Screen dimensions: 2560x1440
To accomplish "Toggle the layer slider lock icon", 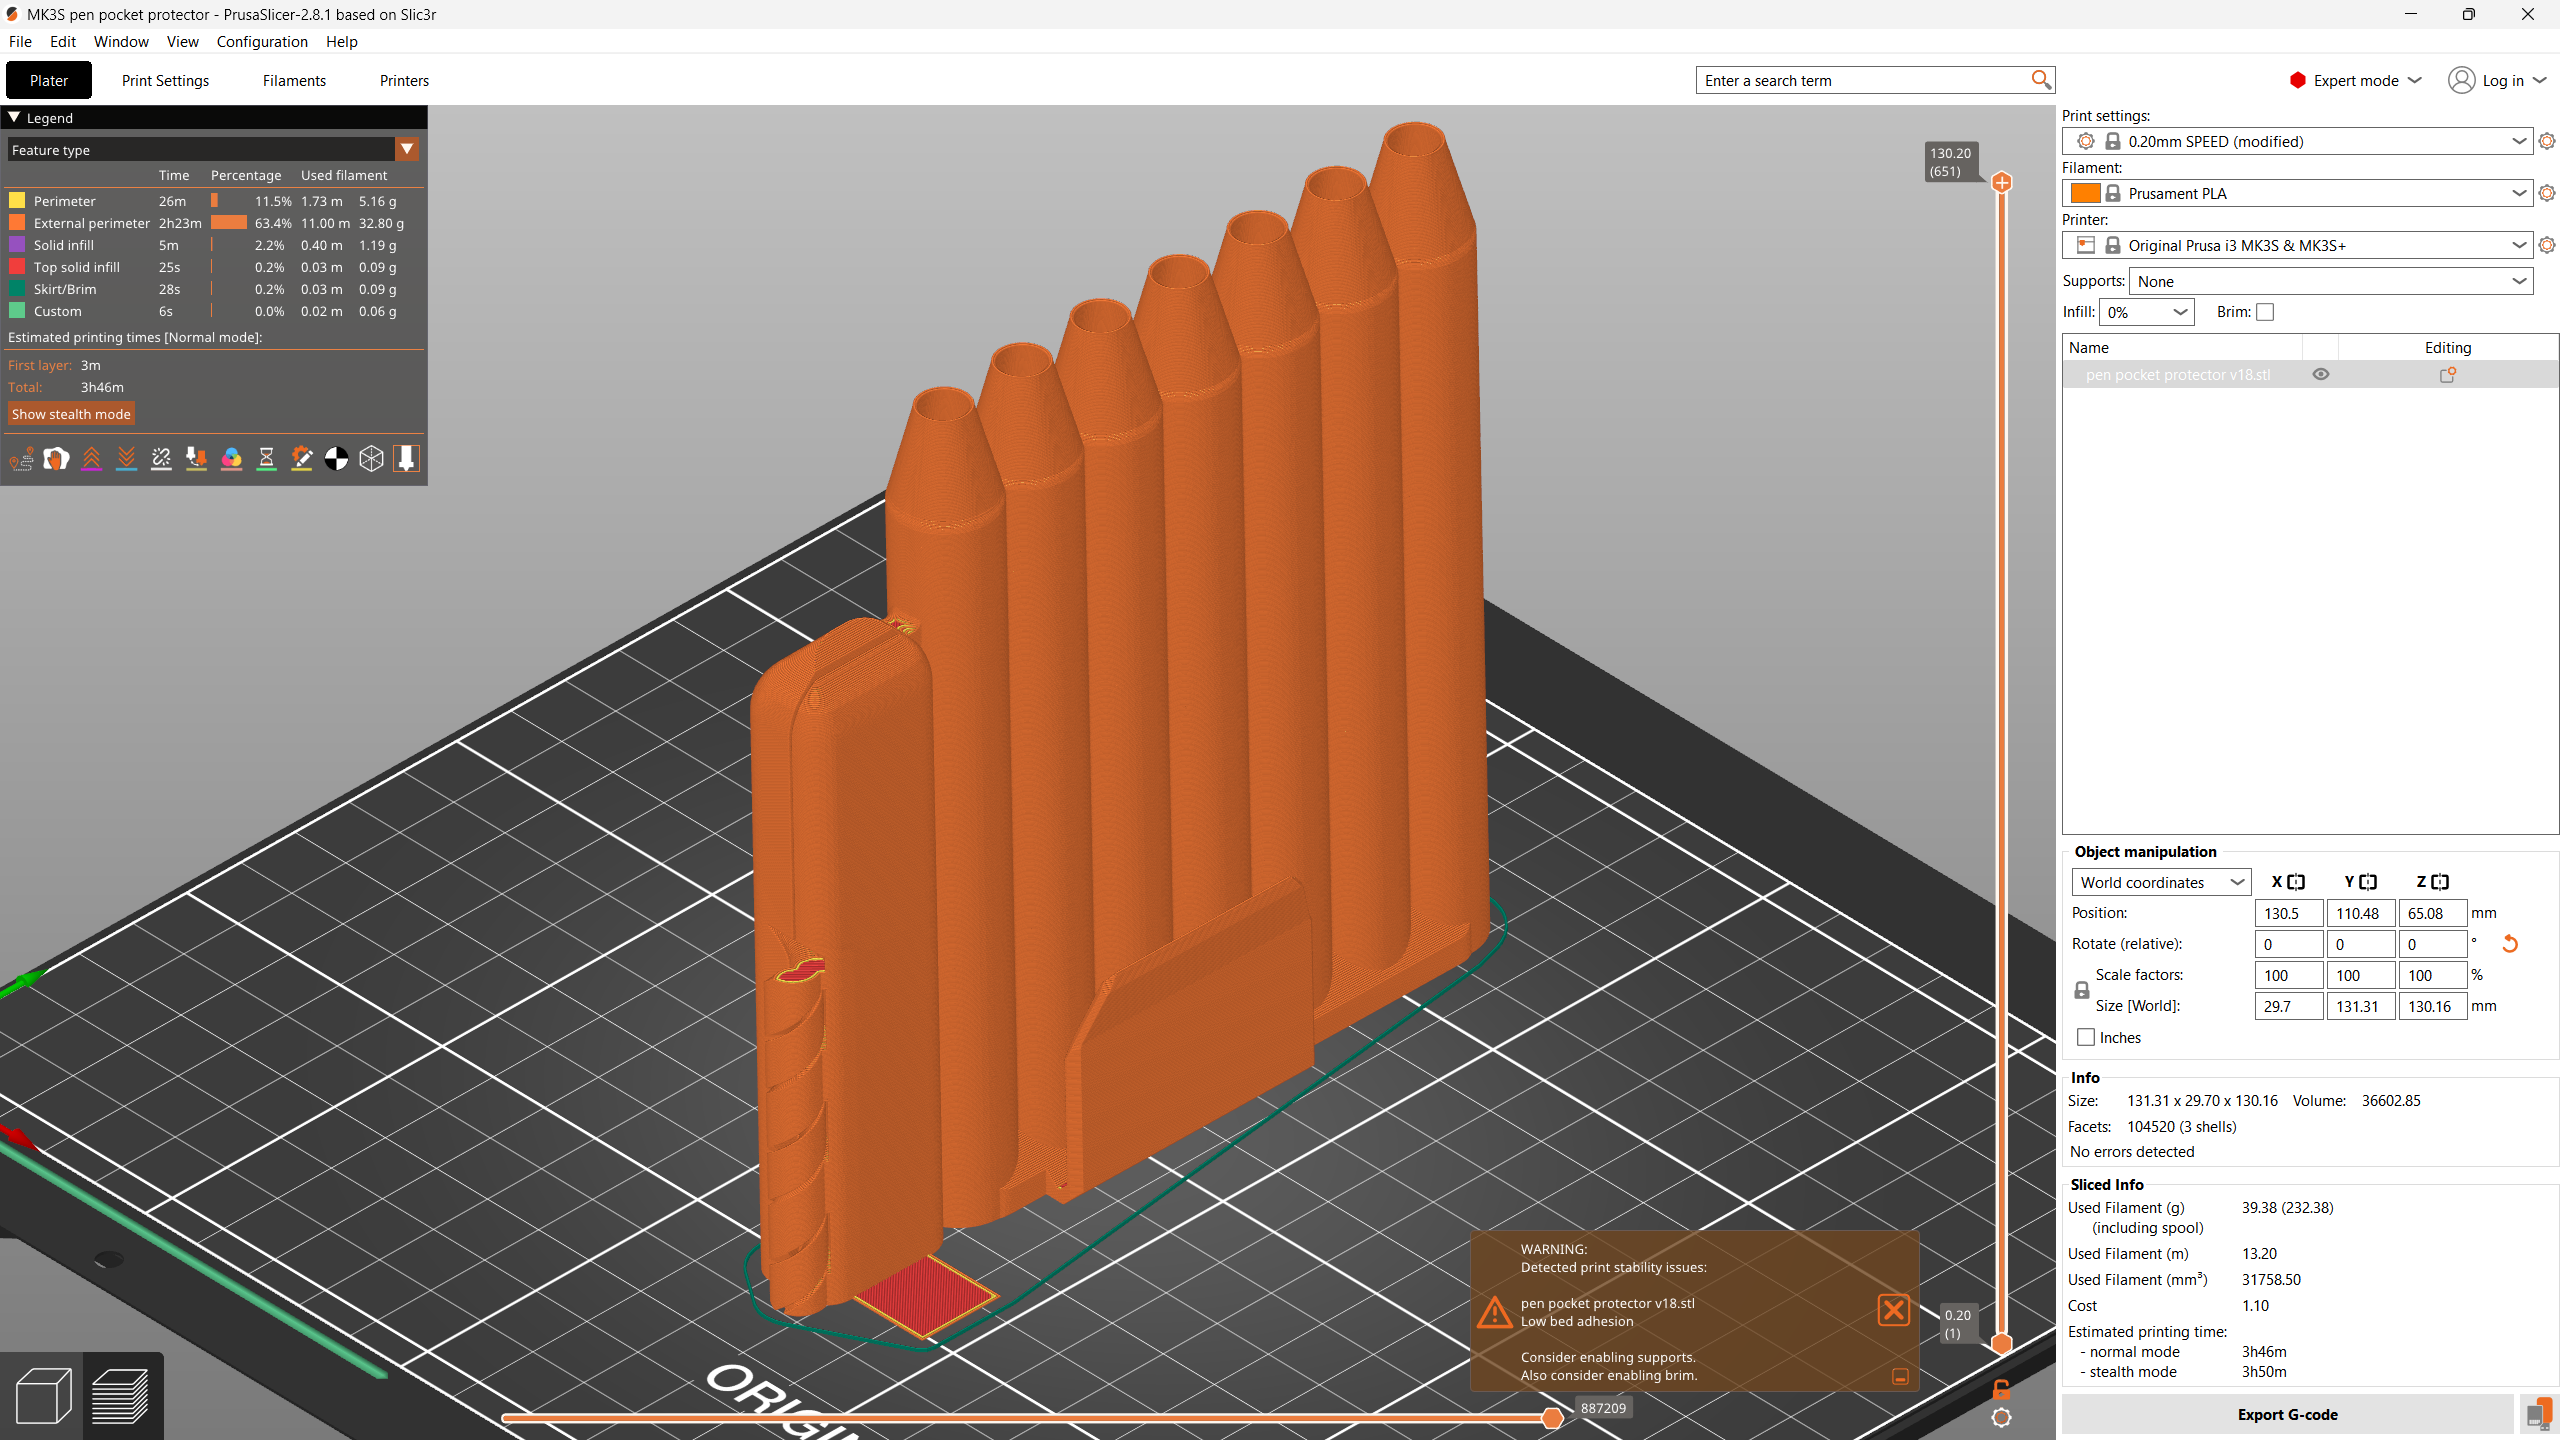I will click(2001, 1389).
